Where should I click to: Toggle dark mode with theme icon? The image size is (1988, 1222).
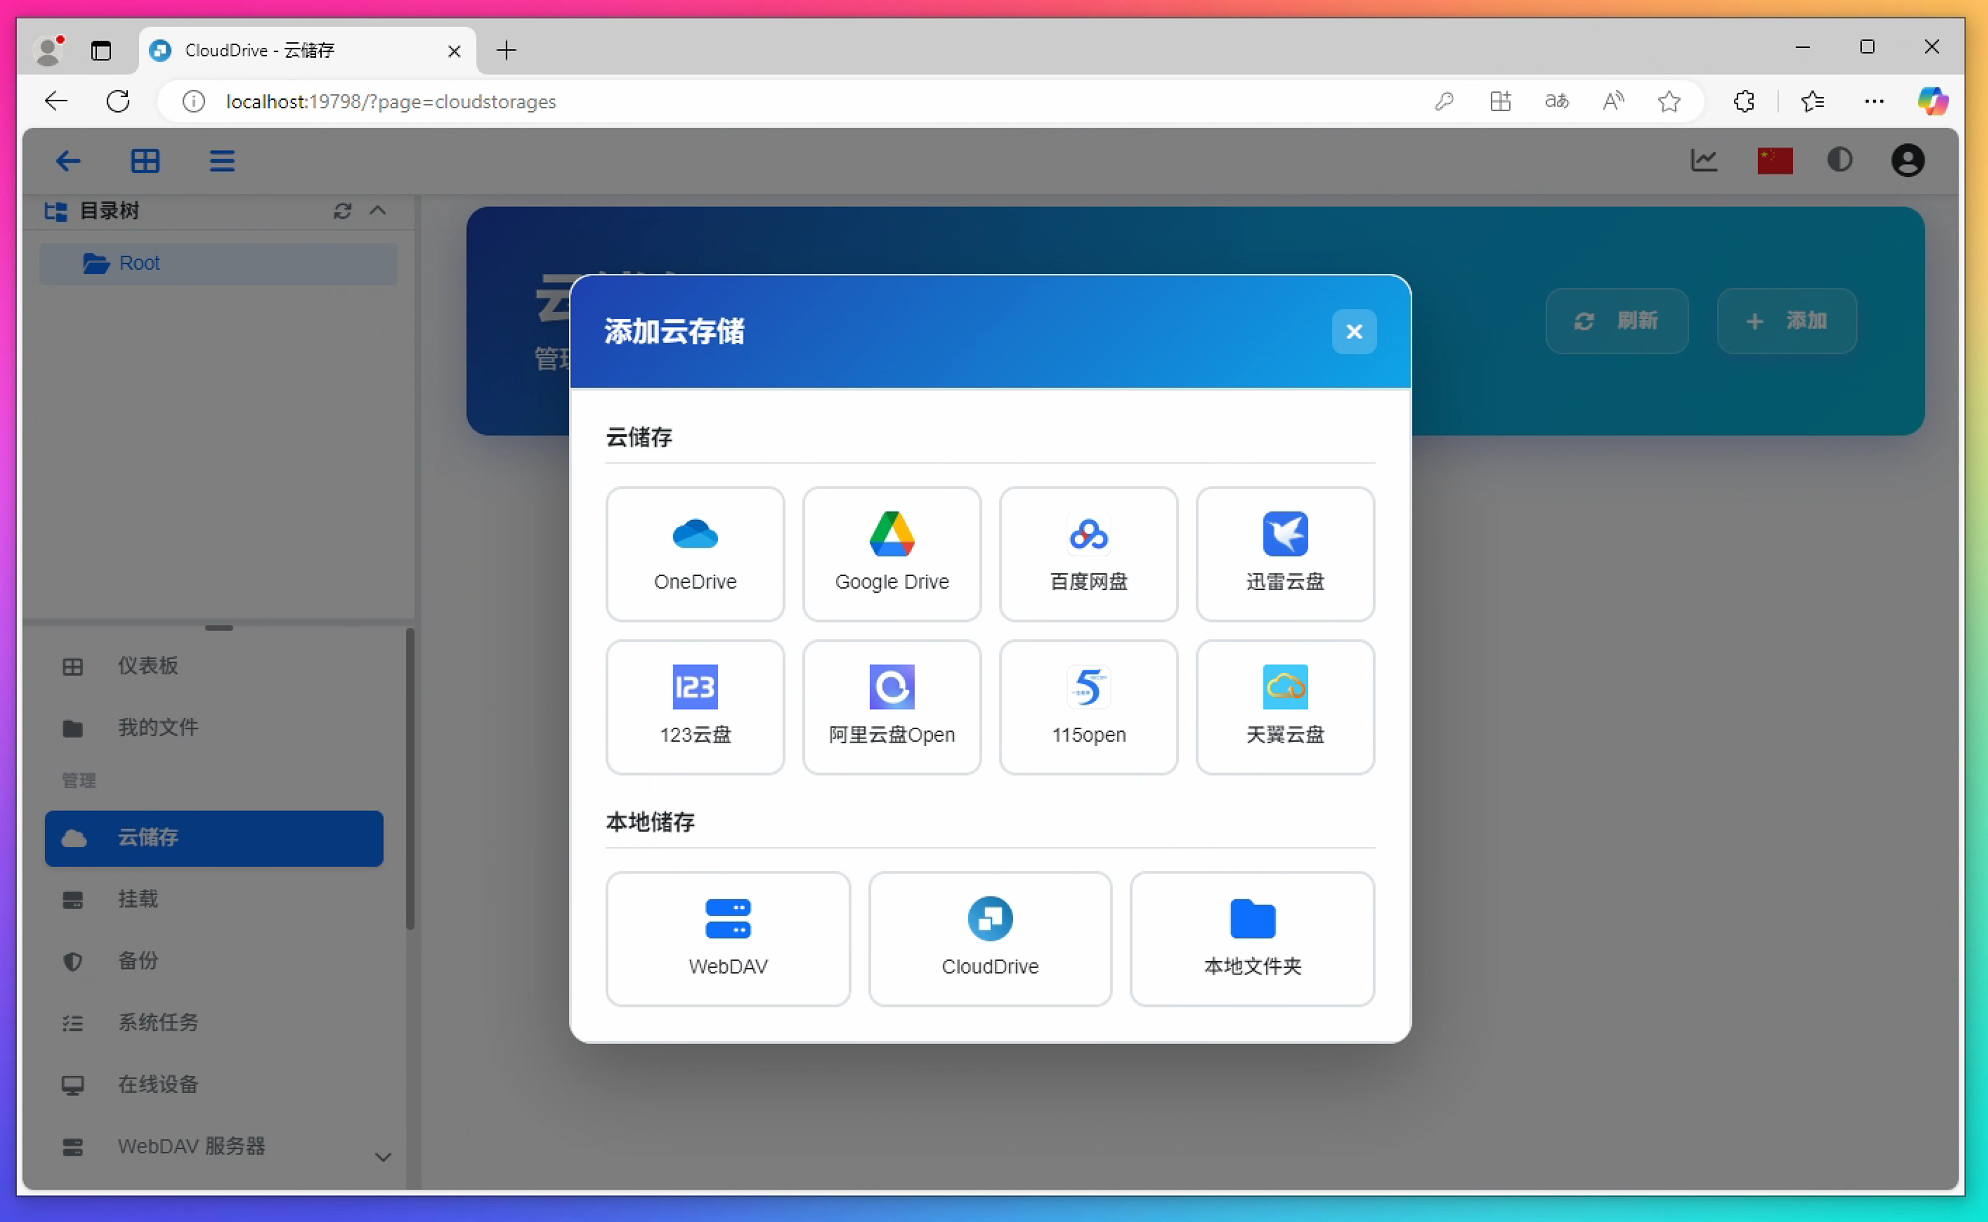pos(1840,160)
